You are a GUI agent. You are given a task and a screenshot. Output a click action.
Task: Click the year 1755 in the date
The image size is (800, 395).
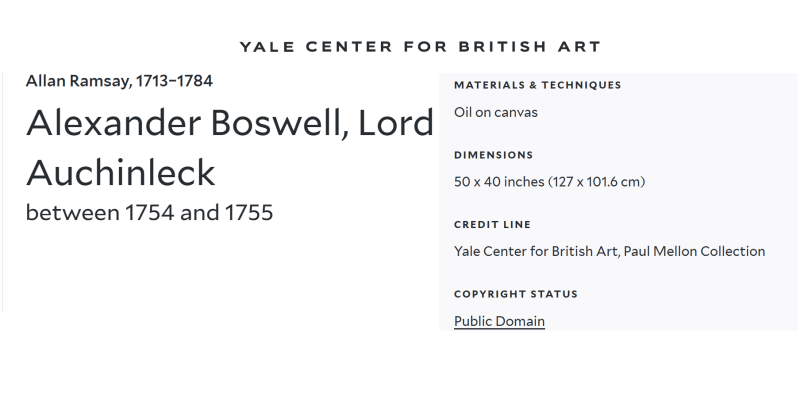(x=249, y=213)
